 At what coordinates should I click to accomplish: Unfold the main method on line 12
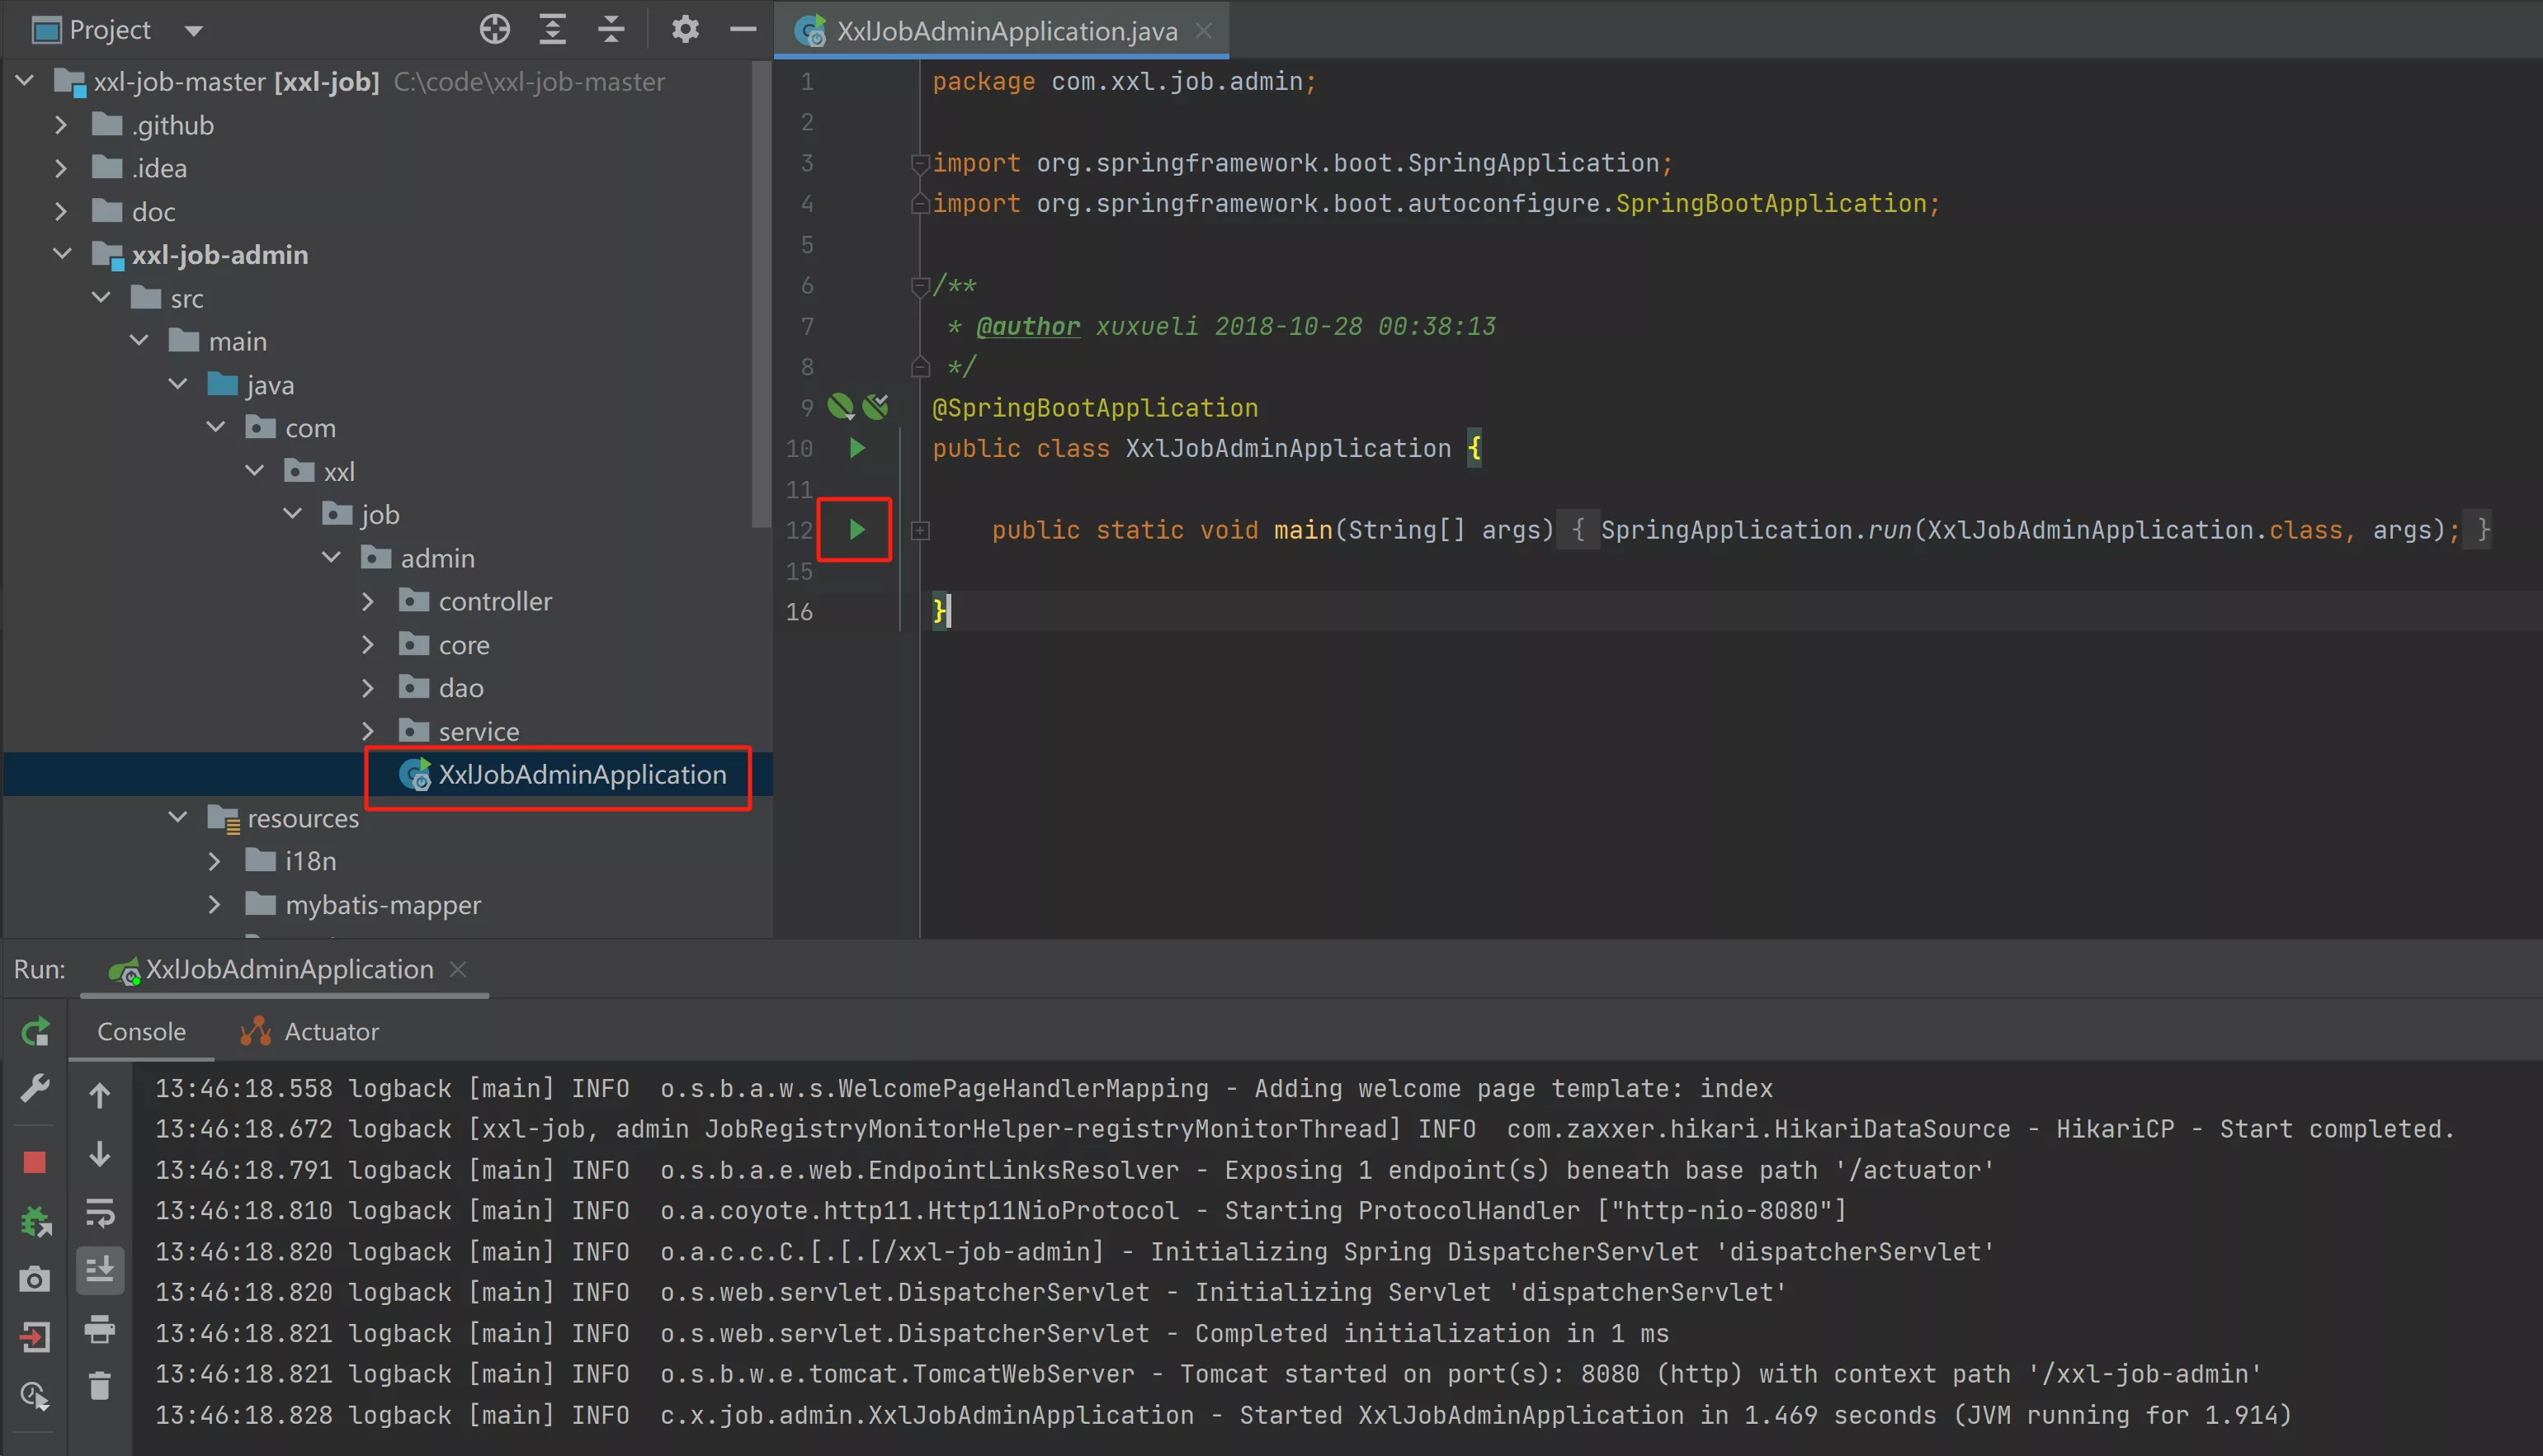920,531
